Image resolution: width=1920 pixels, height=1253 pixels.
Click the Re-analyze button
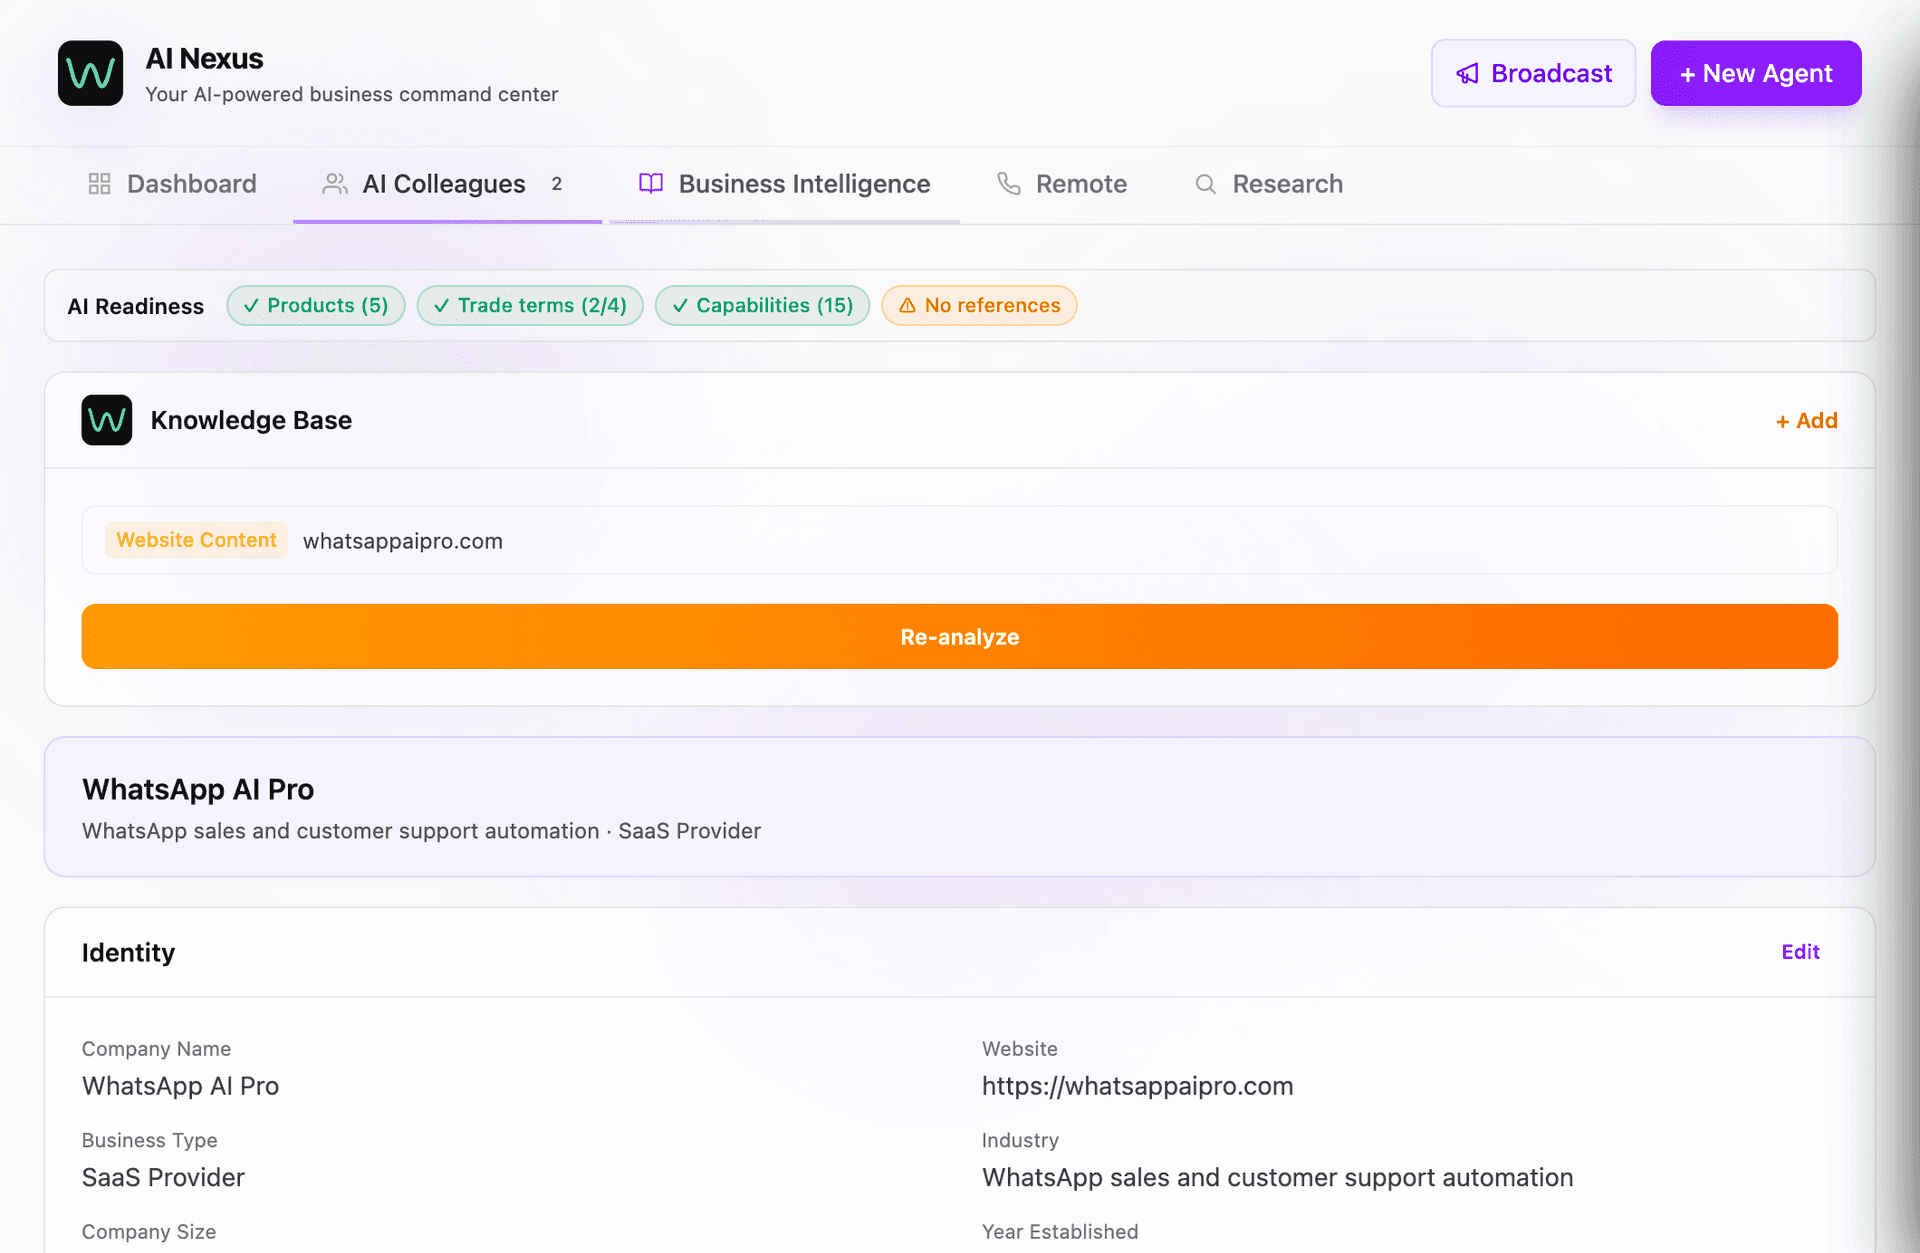coord(960,636)
